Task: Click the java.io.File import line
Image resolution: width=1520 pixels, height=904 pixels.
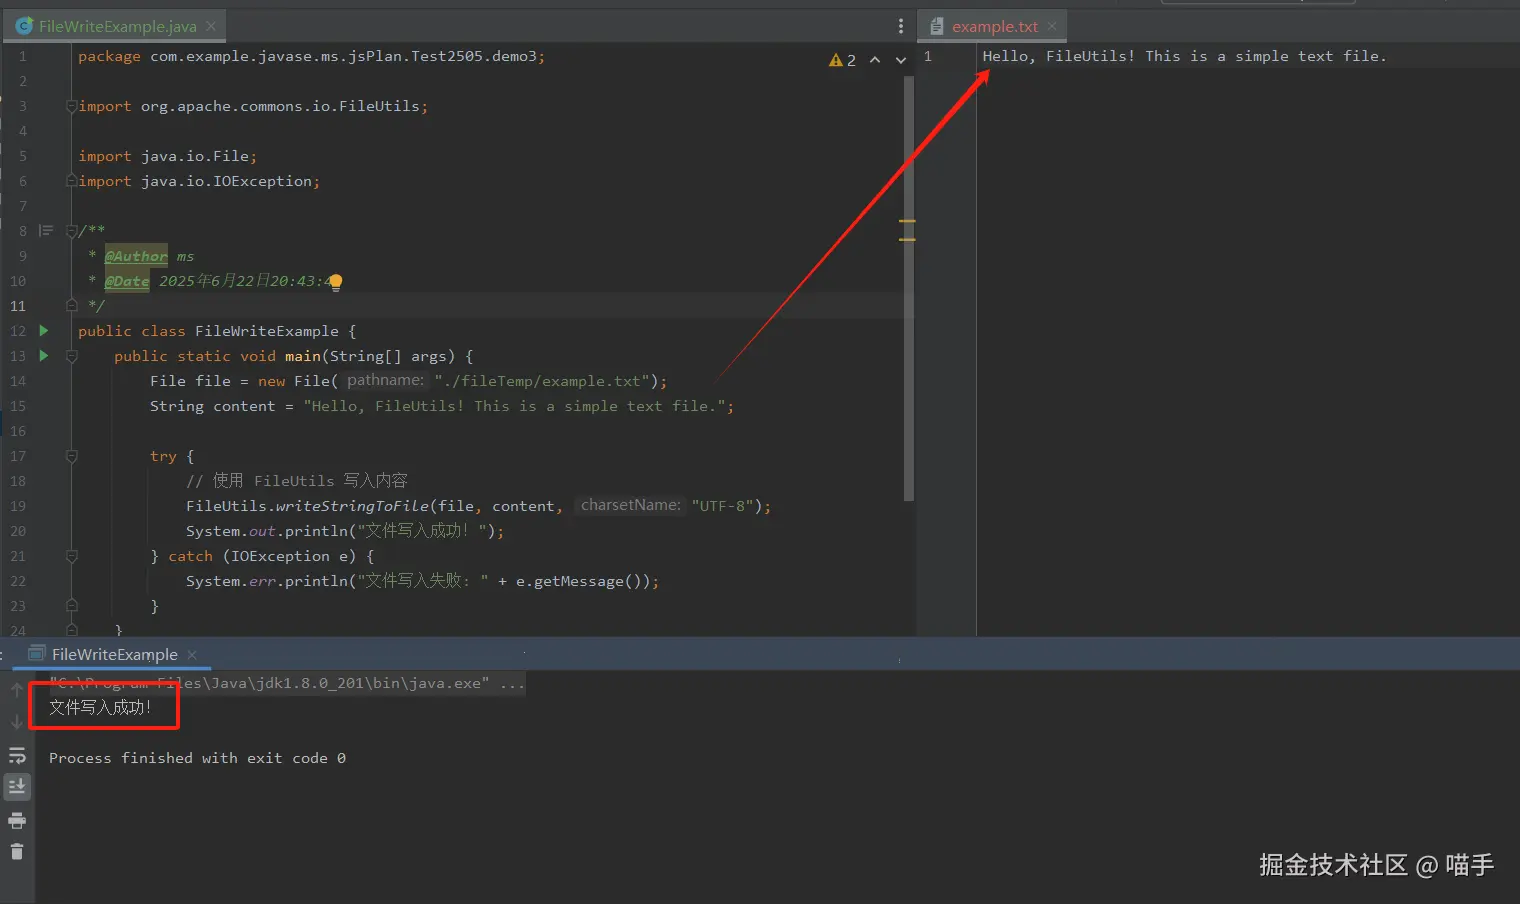Action: pos(168,156)
